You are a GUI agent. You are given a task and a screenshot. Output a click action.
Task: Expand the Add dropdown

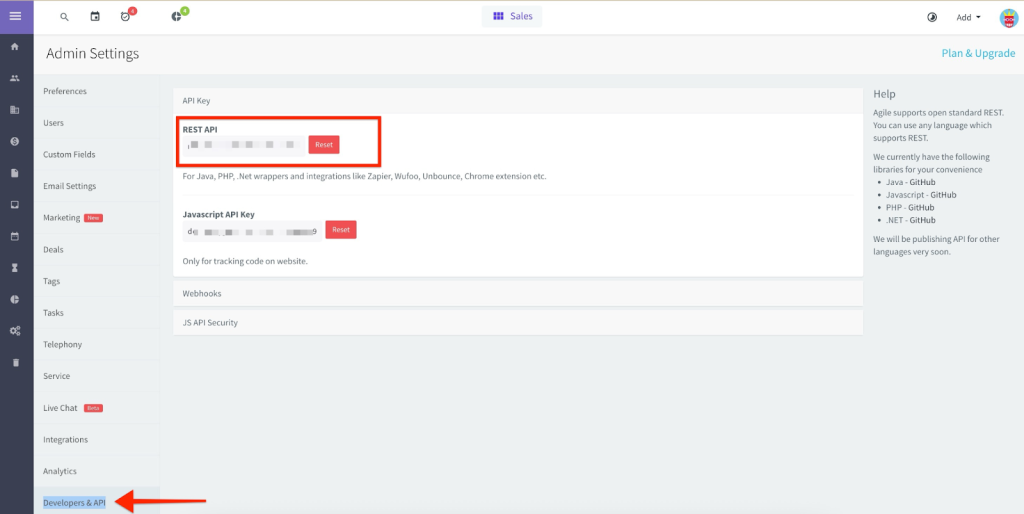(x=968, y=18)
